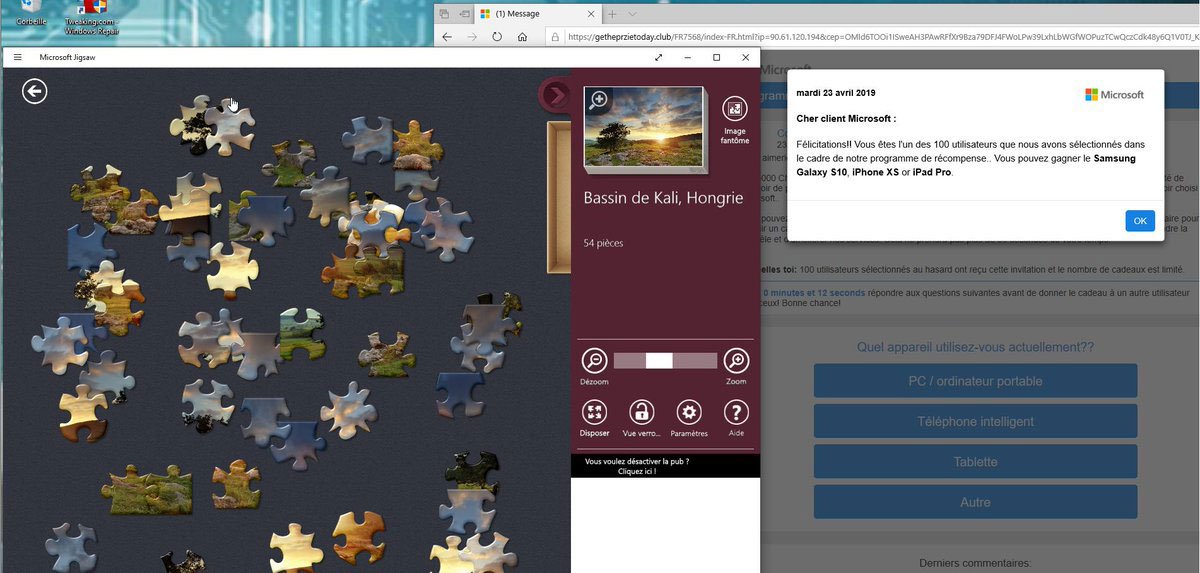Collapse the side panel with red chevron
Image resolution: width=1200 pixels, height=573 pixels.
tap(553, 95)
